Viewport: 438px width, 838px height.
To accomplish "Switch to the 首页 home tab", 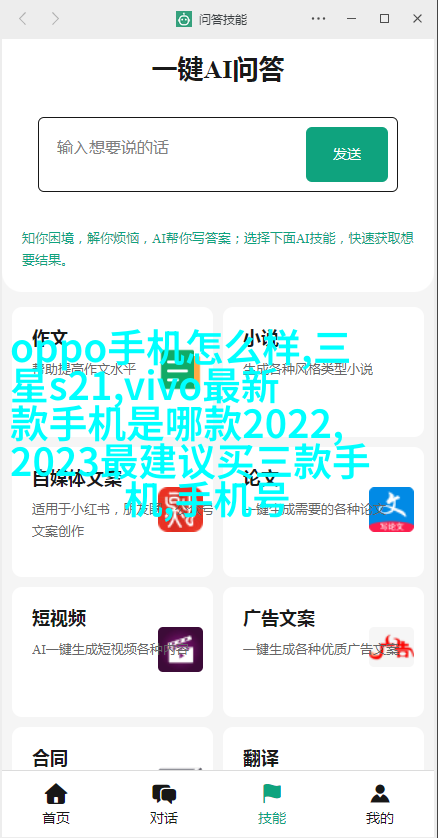I will [x=56, y=804].
